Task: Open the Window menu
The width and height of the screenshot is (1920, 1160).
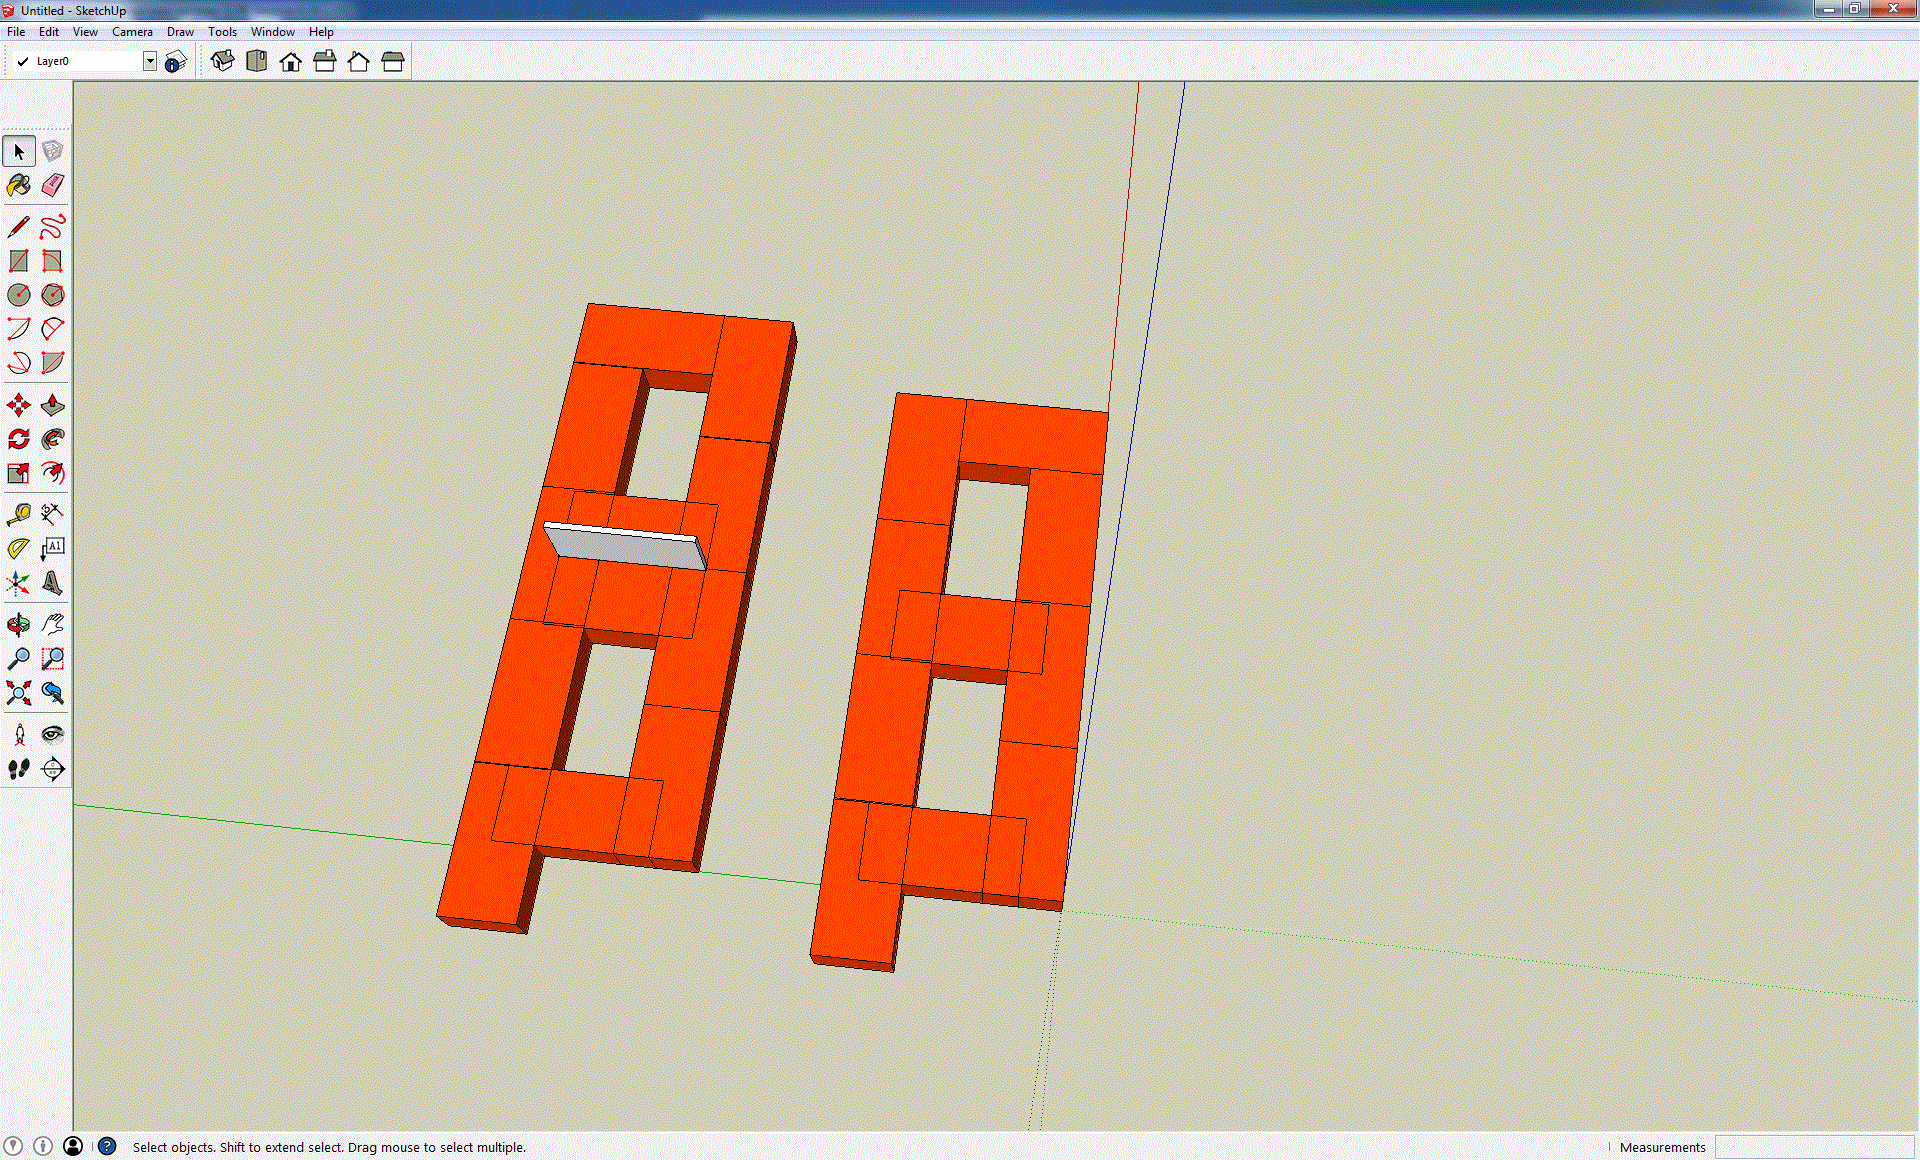Action: (272, 32)
